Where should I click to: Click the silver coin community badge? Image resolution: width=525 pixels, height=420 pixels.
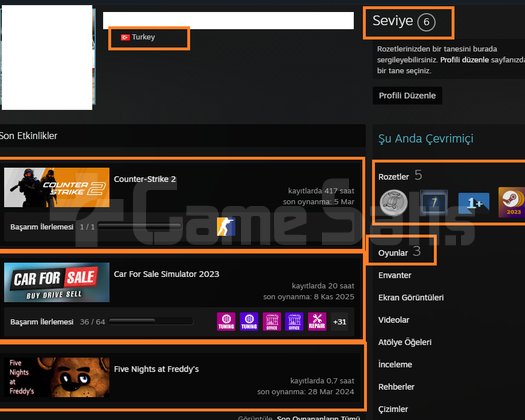pyautogui.click(x=393, y=202)
